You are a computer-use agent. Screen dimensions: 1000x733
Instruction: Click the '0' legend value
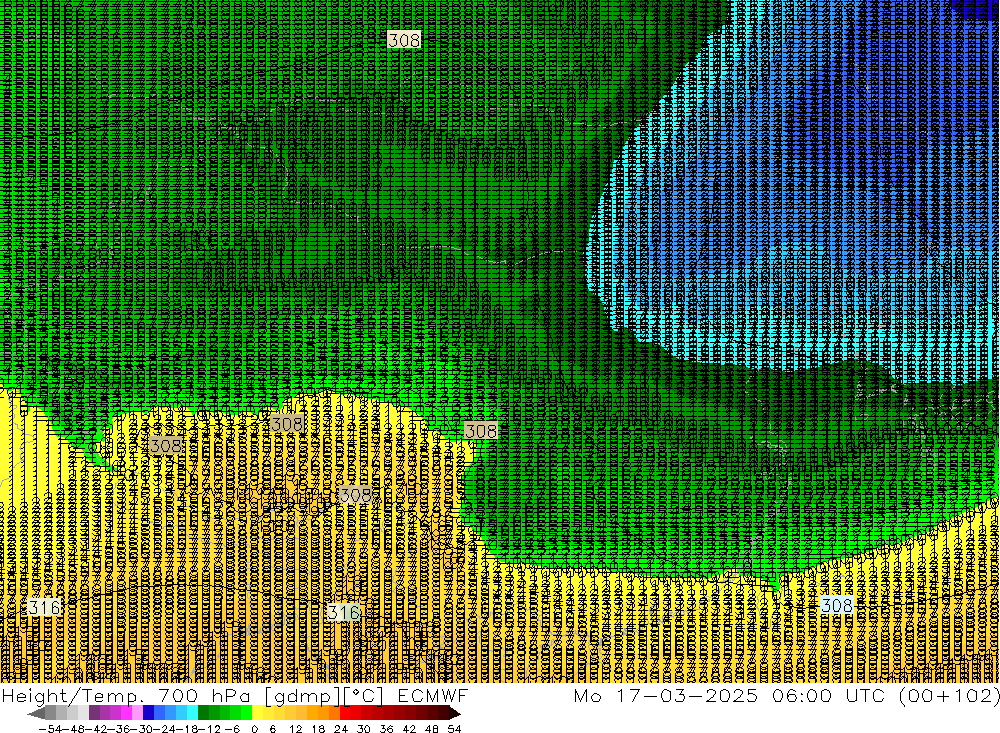point(254,729)
